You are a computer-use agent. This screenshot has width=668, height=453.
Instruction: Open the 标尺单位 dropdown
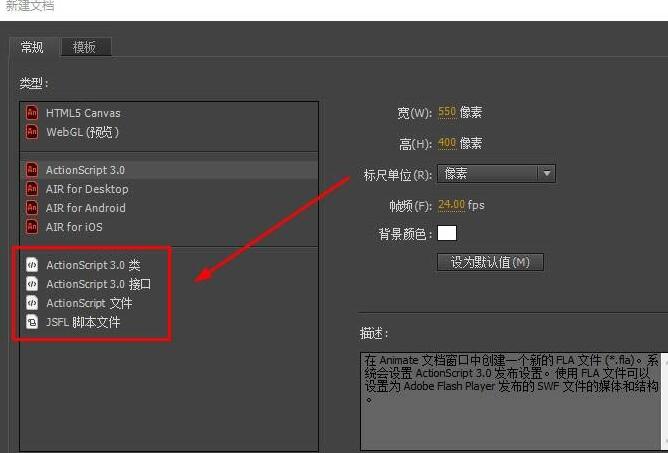click(496, 173)
